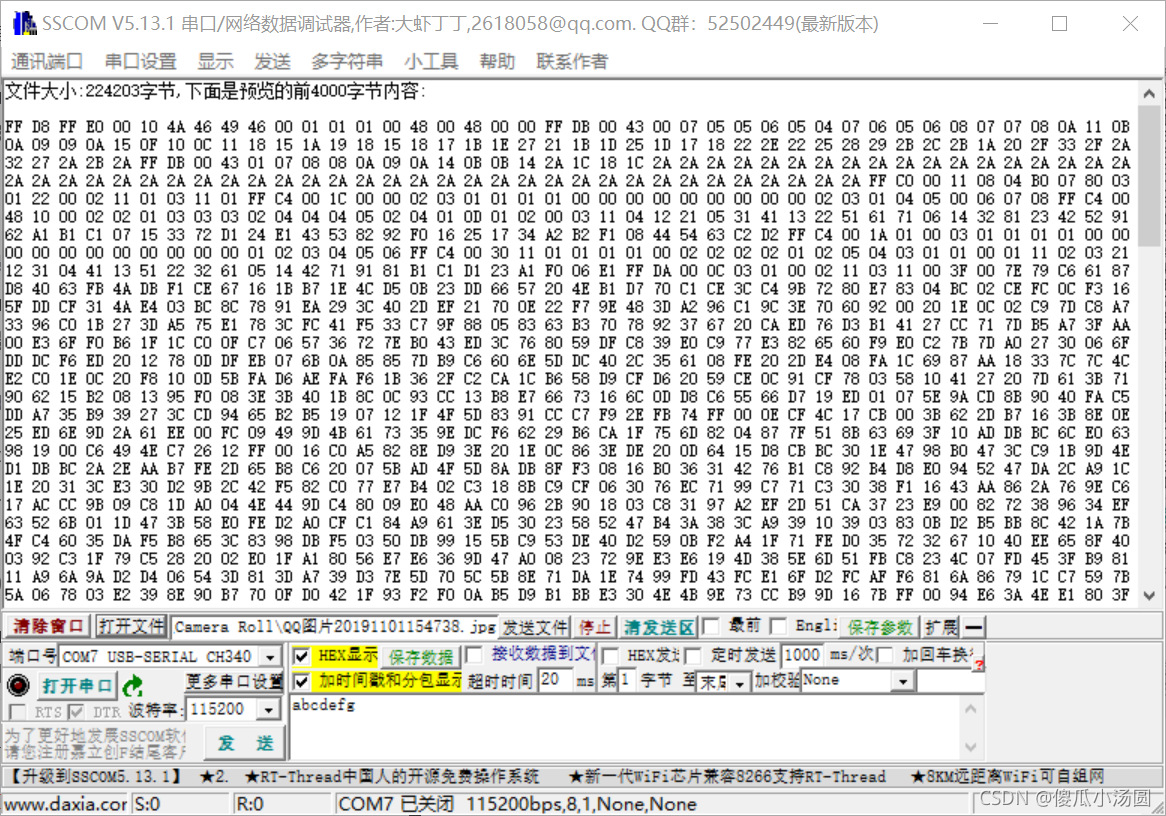This screenshot has width=1166, height=816.
Task: Click the 文件大小:224203字节 preview header line
Action: (x=216, y=91)
